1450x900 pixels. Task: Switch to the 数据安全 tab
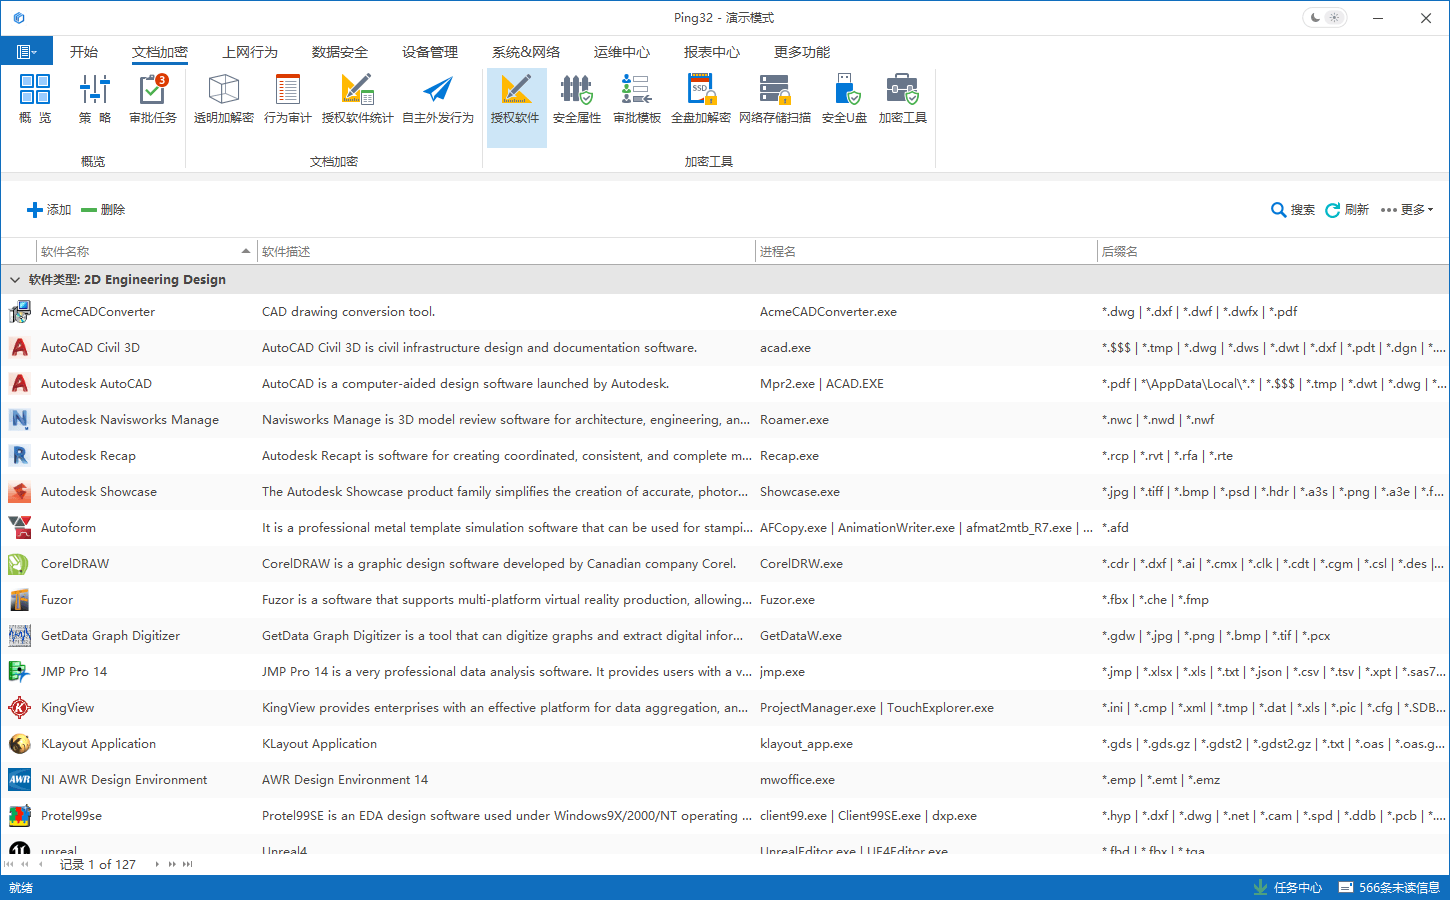340,52
